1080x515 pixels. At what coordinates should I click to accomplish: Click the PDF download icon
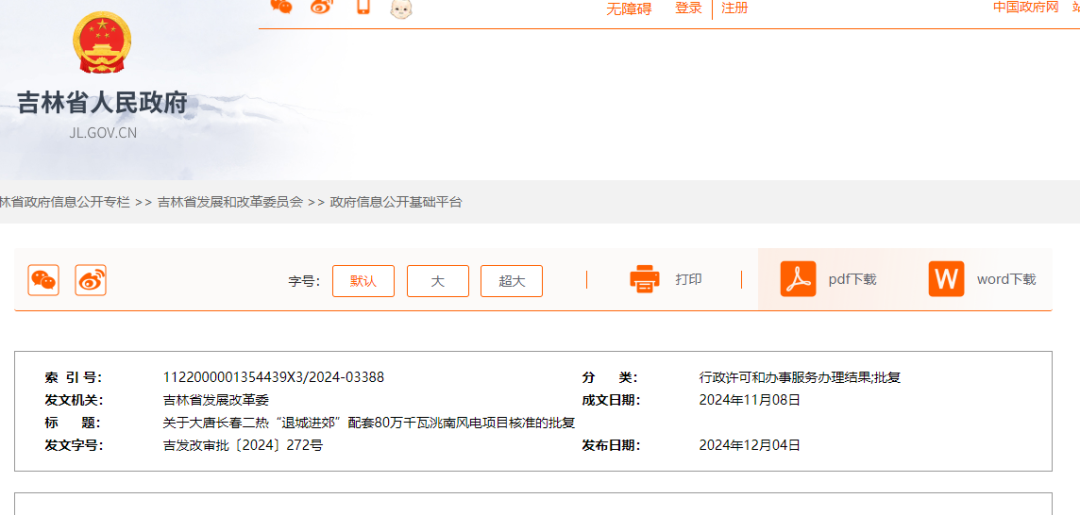[x=798, y=279]
